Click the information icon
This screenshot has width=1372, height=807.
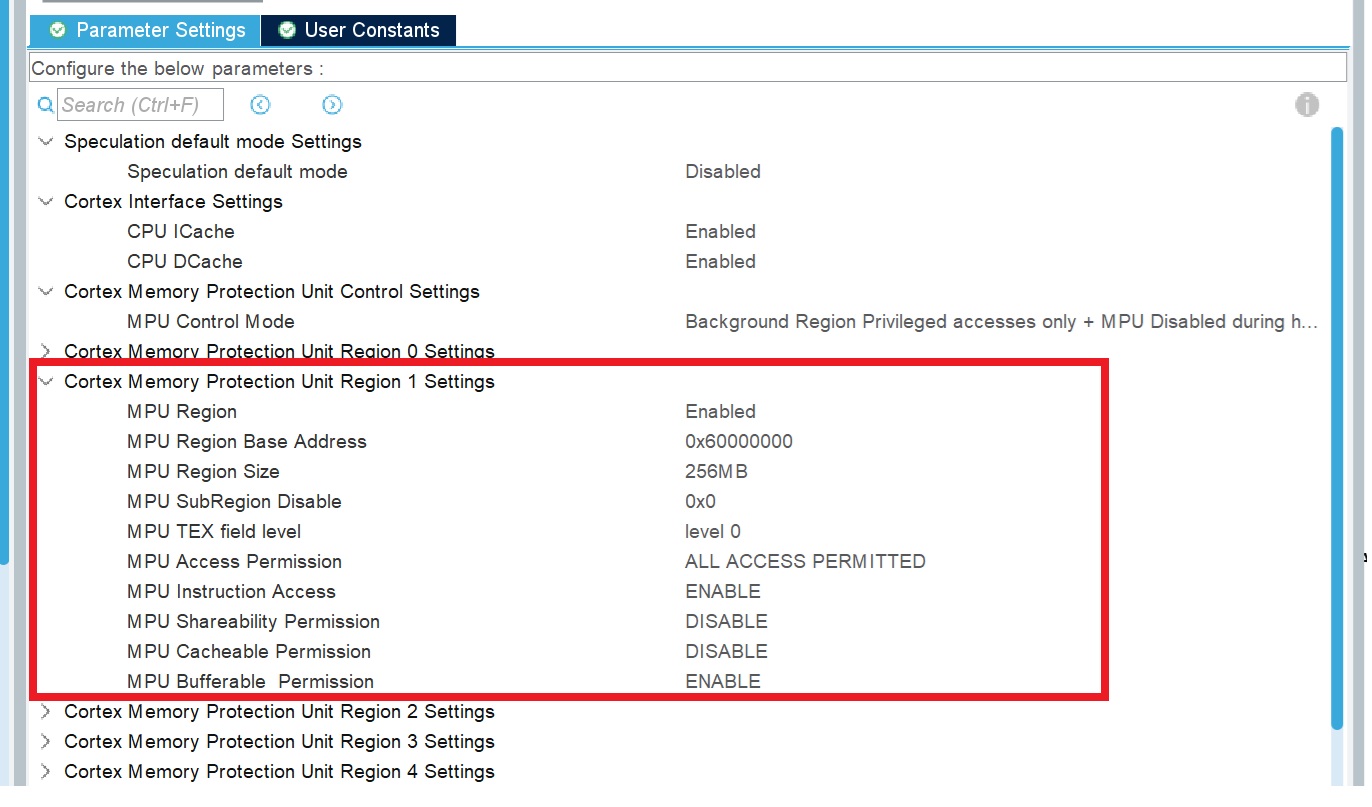pyautogui.click(x=1307, y=105)
